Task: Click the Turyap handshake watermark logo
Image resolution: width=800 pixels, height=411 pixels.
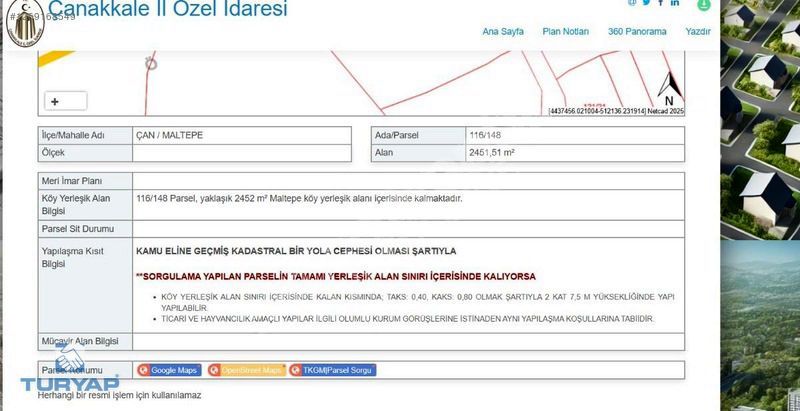Action: [x=70, y=372]
